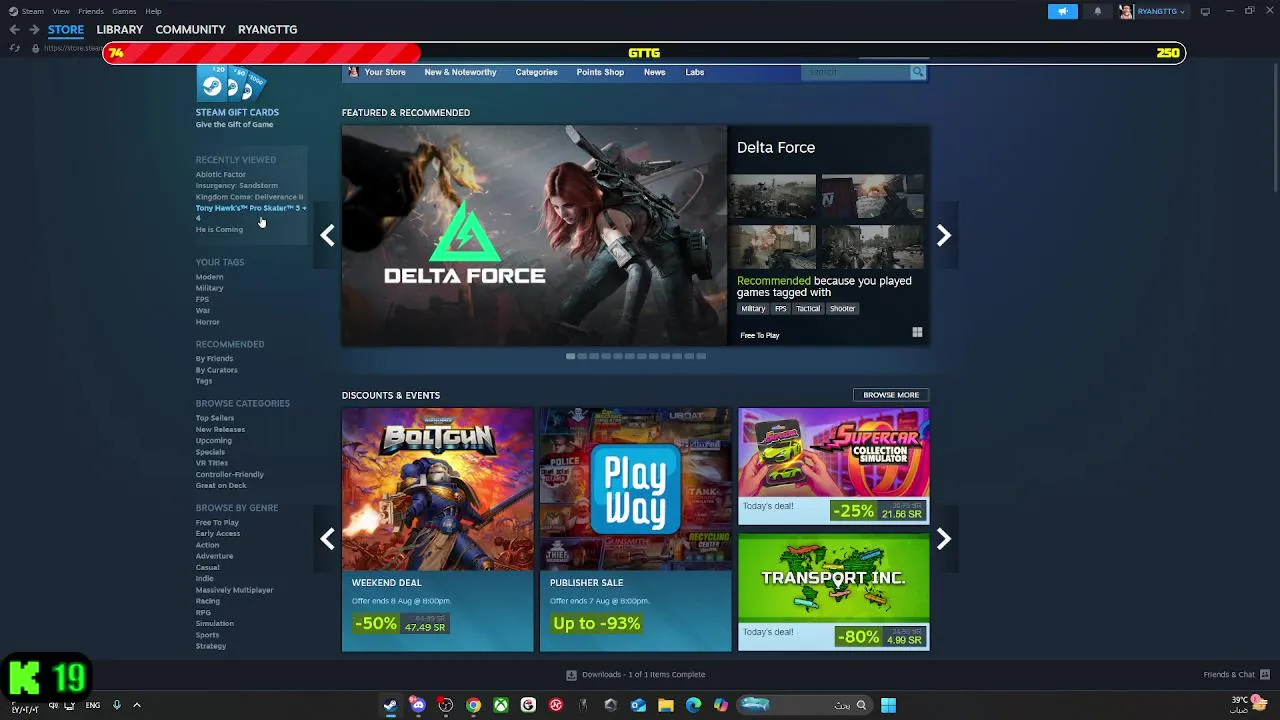Click the megaphone announcements button
The width and height of the screenshot is (1280, 720).
(x=1062, y=11)
